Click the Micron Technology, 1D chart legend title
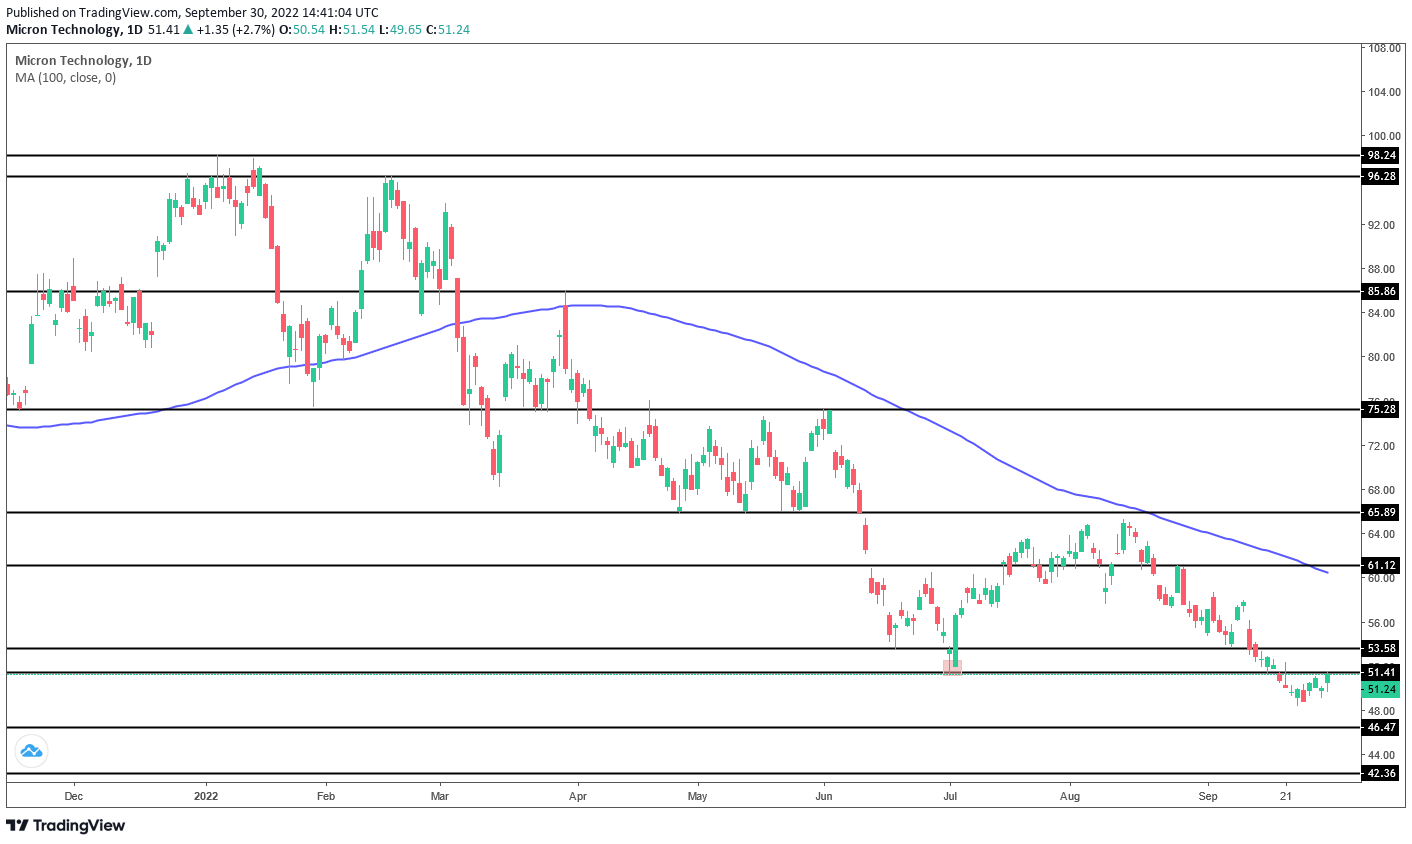 pos(83,61)
